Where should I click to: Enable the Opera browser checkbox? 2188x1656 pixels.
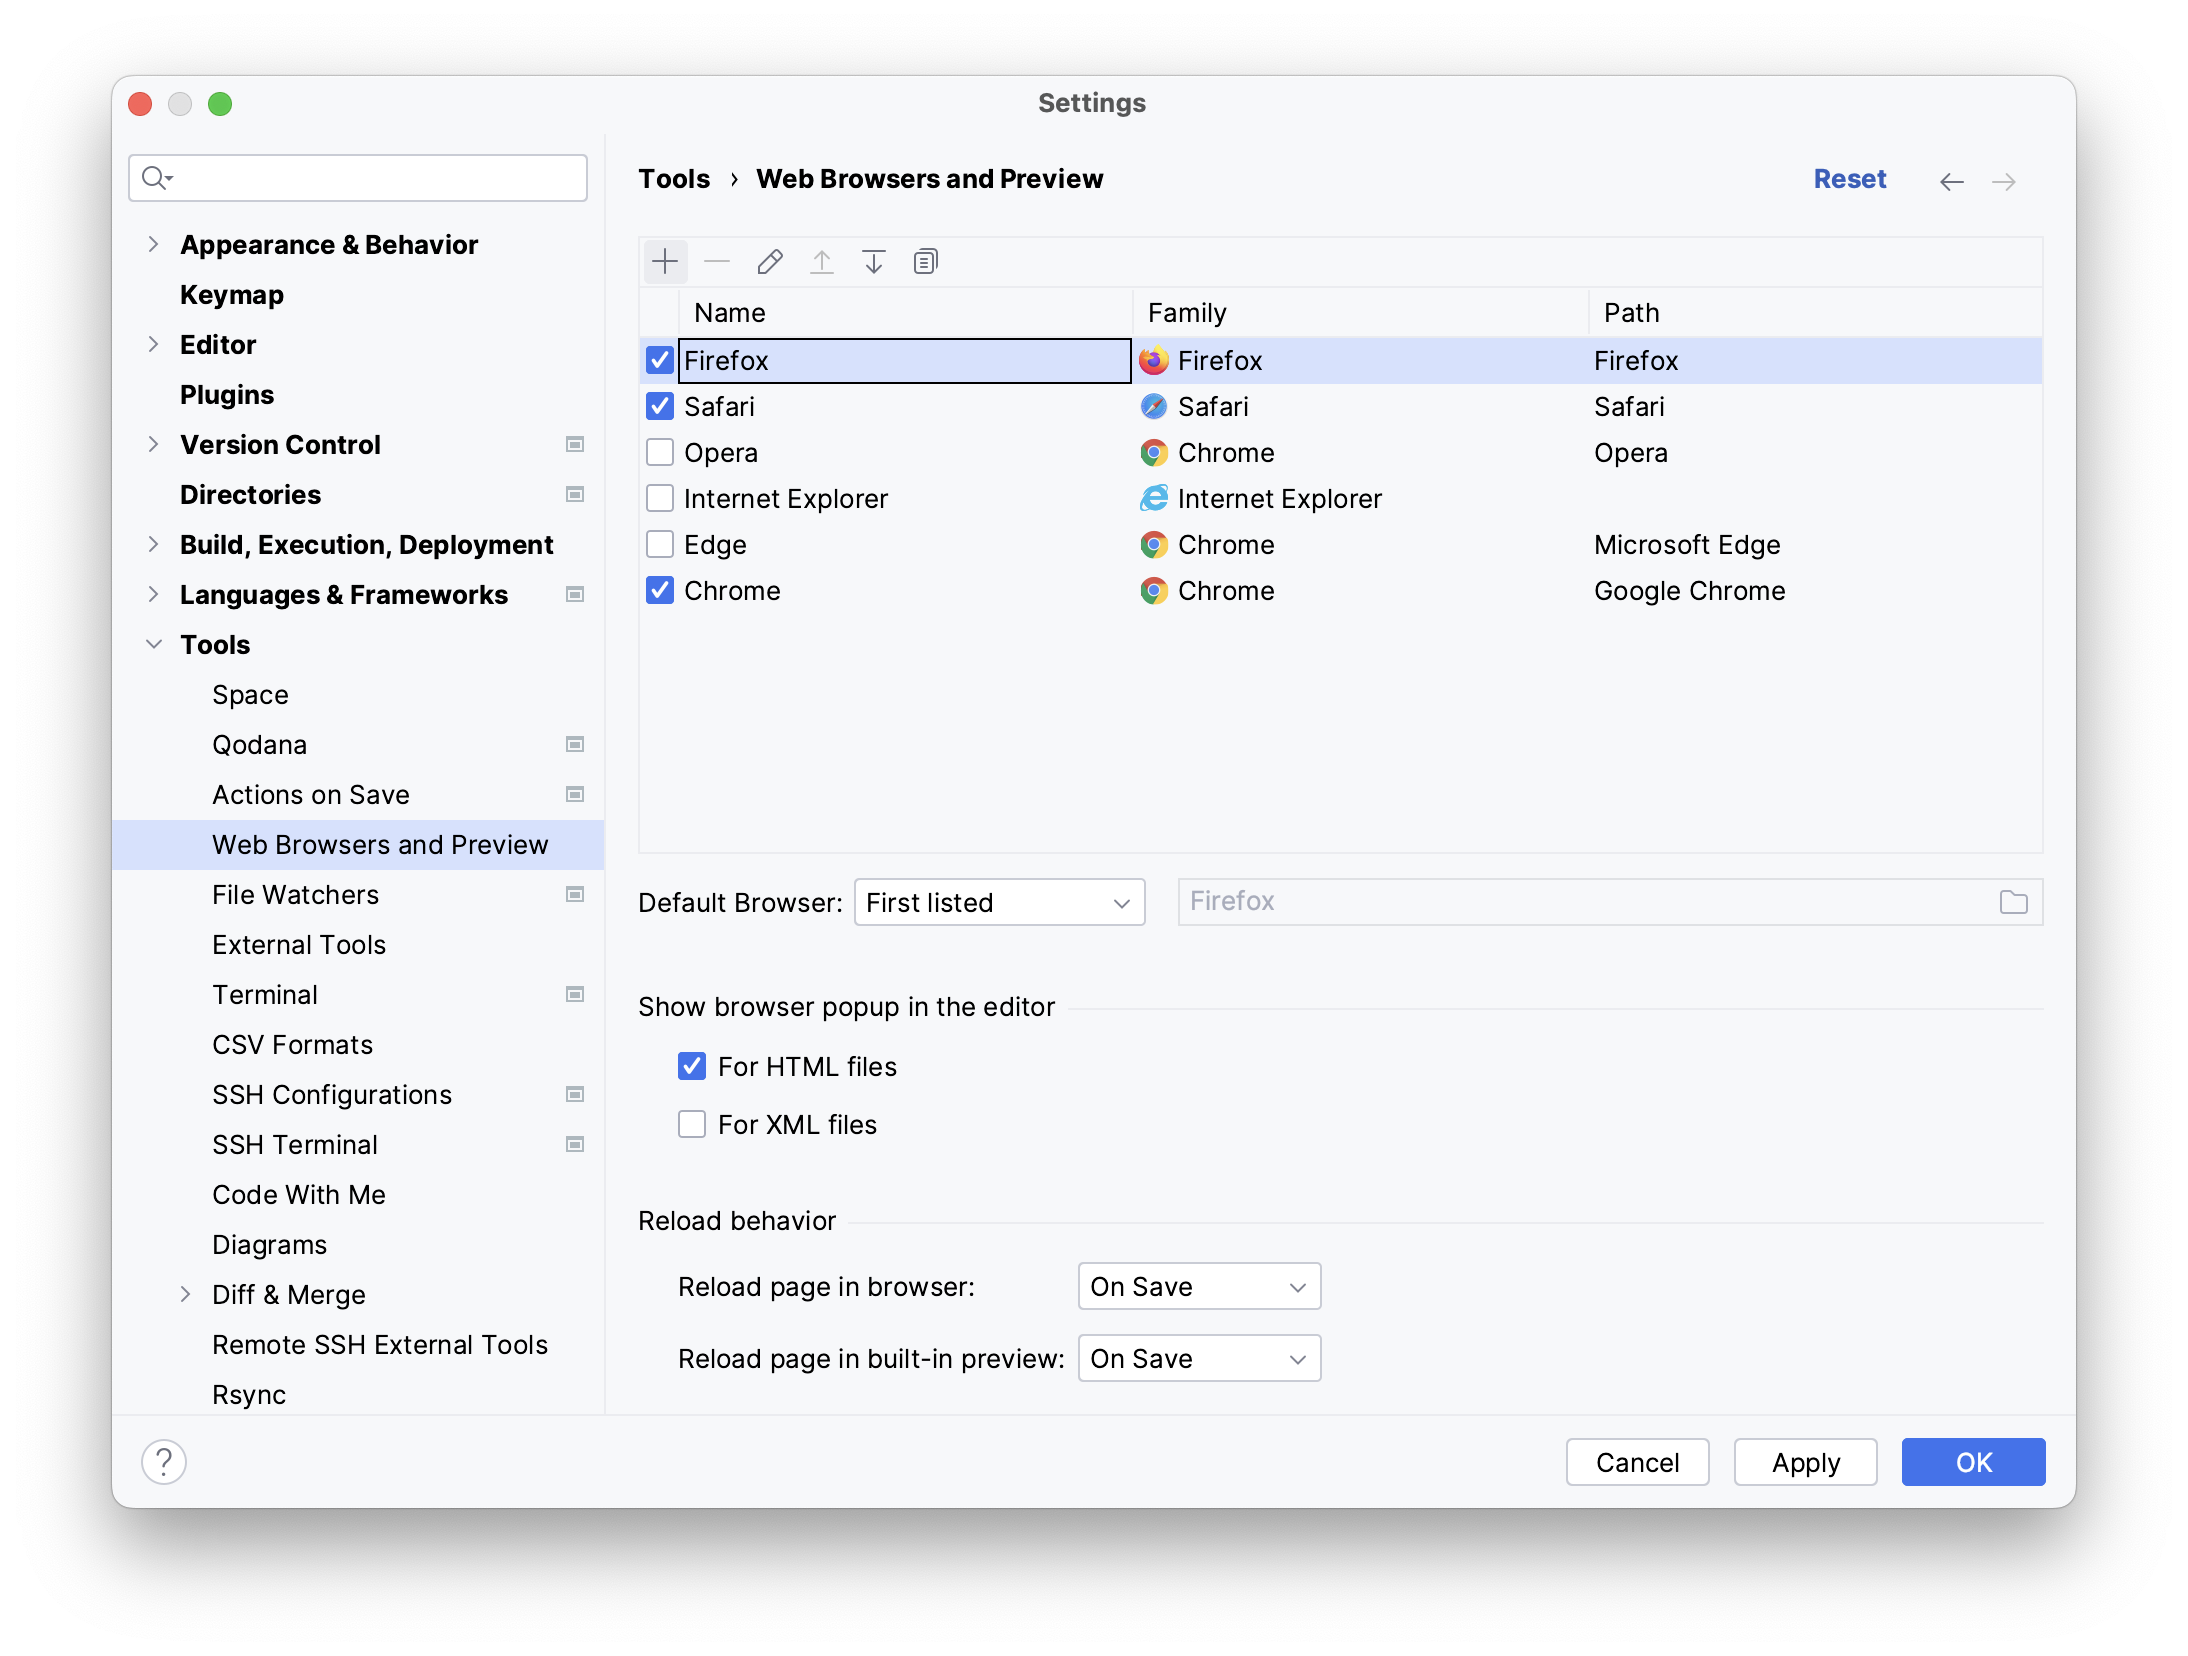[x=660, y=452]
